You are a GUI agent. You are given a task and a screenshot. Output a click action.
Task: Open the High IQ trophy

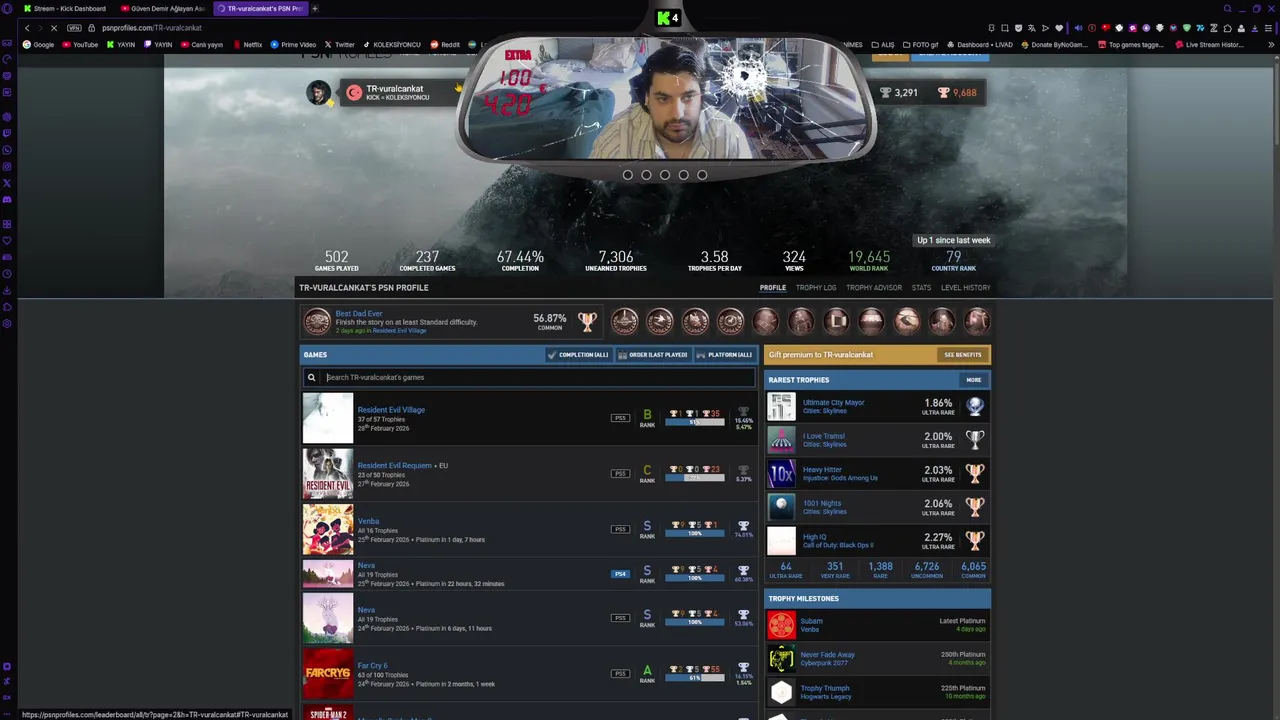(814, 537)
